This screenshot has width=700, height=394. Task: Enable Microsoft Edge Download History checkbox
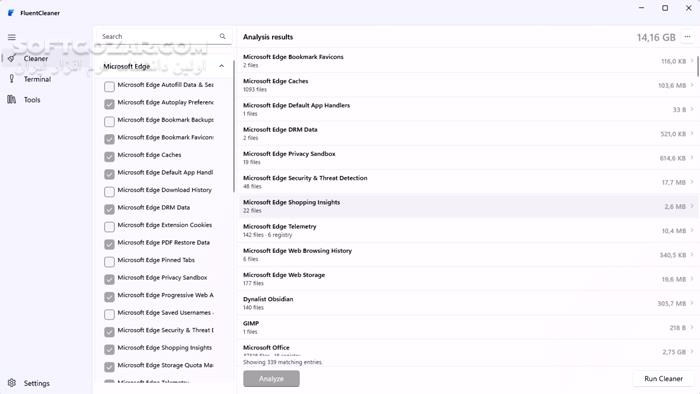pos(109,192)
